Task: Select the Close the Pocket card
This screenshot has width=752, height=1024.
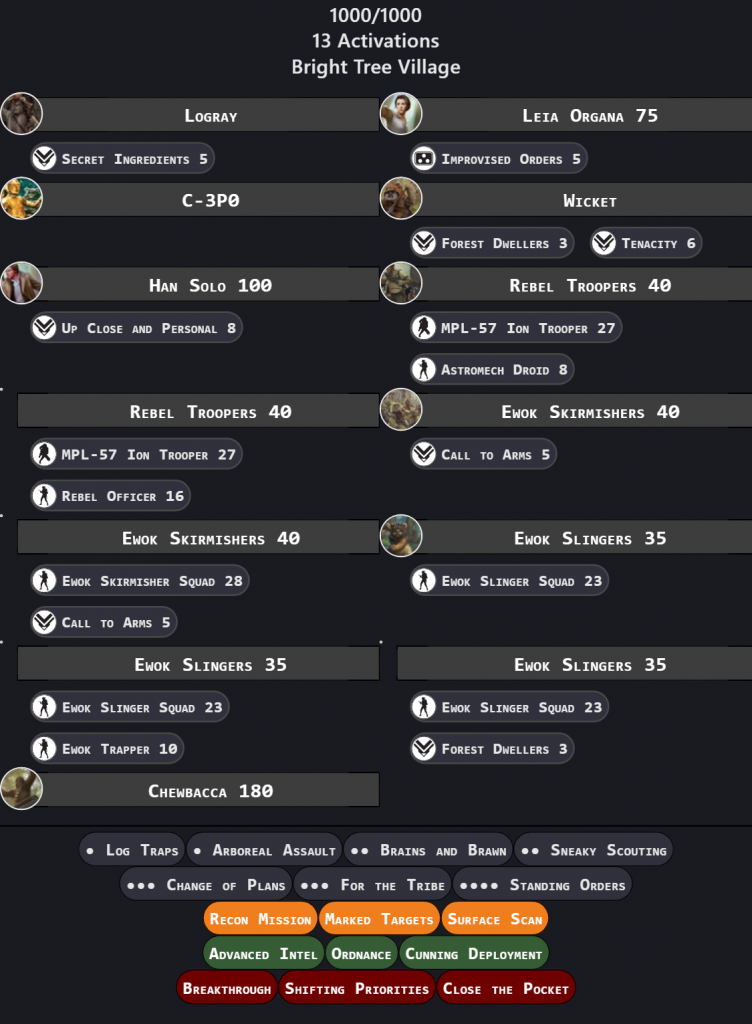Action: (505, 989)
